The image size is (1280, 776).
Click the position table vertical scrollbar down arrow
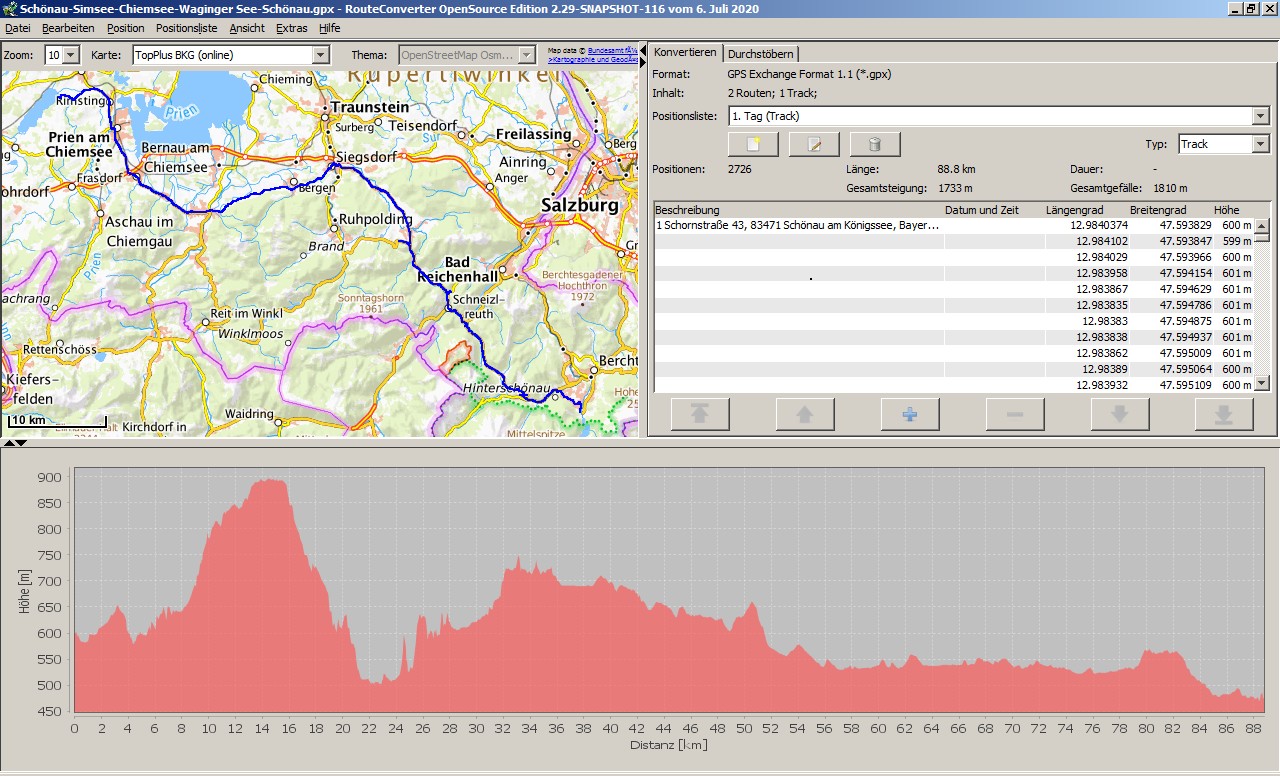coord(1262,383)
